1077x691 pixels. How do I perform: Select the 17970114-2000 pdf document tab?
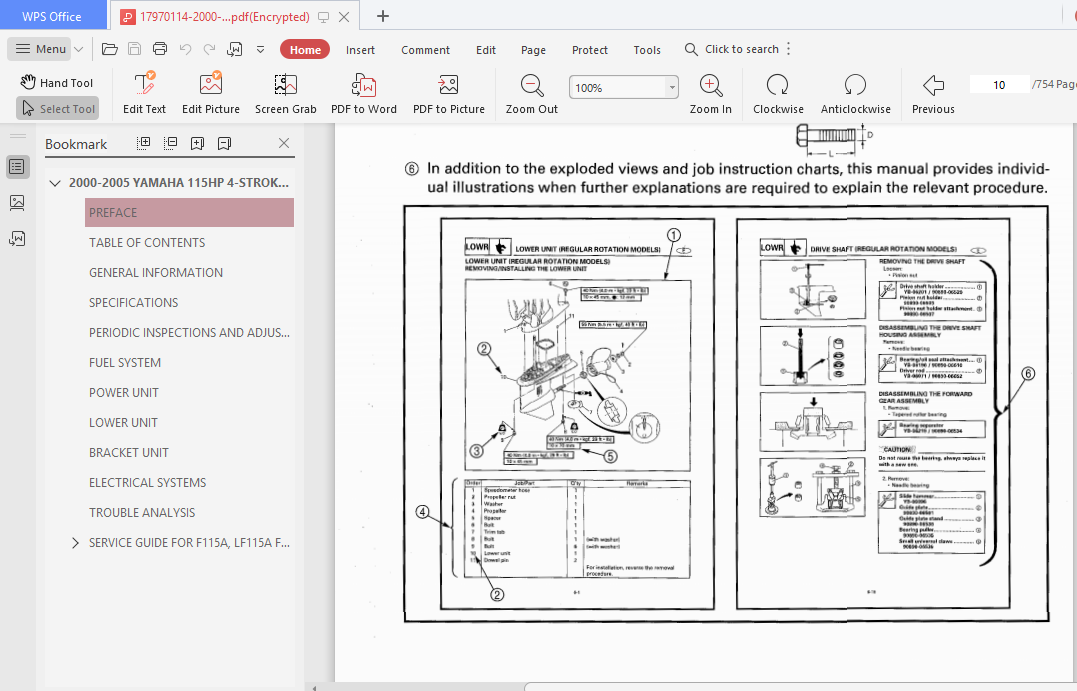click(x=224, y=16)
